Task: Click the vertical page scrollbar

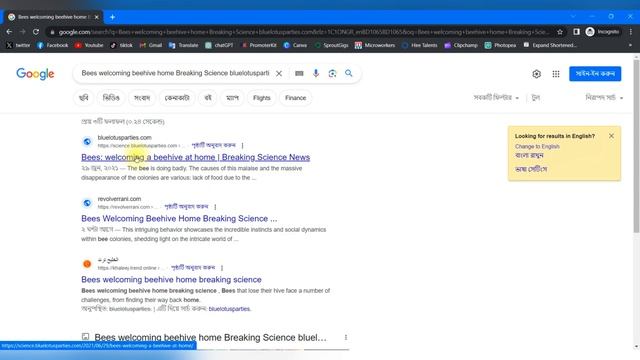Action: 636,147
